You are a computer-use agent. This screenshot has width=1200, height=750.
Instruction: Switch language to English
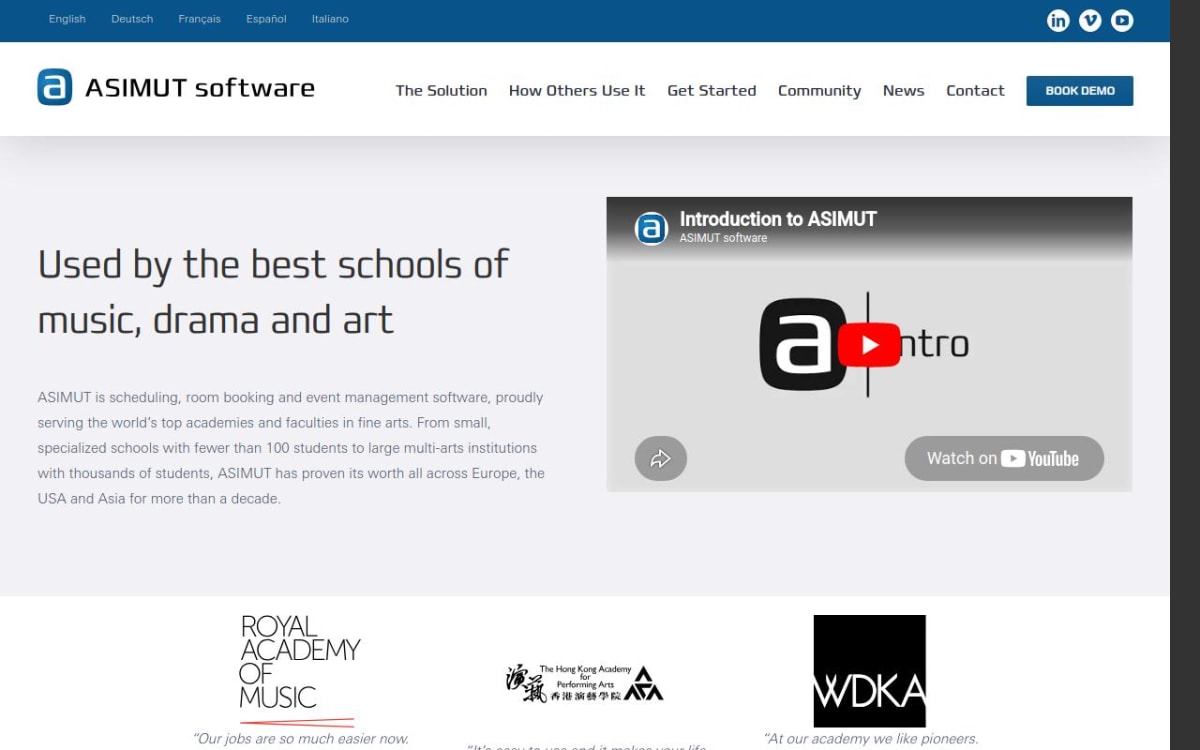point(67,19)
